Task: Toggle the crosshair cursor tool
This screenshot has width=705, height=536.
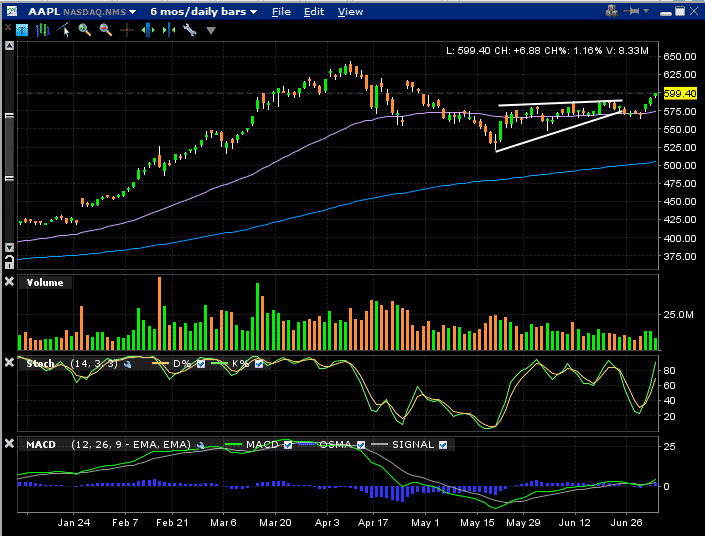Action: click(x=127, y=31)
